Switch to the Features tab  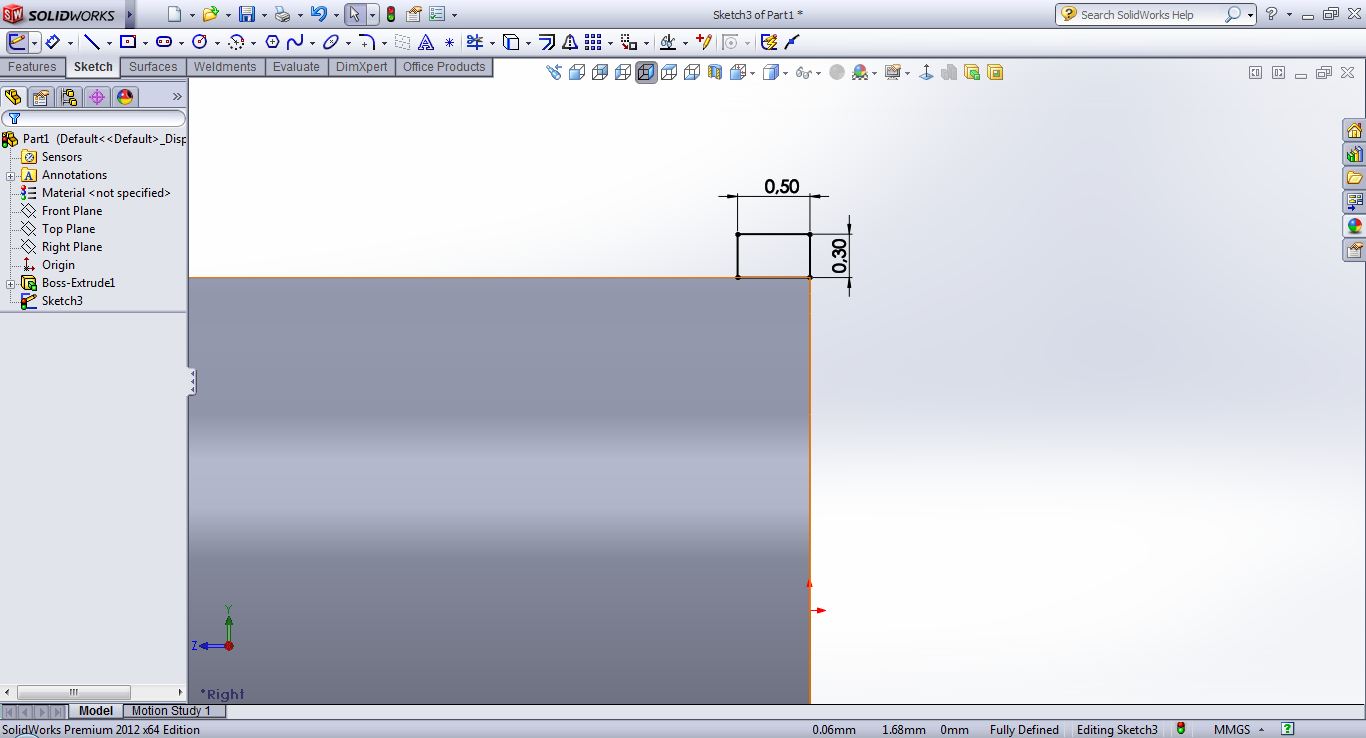tap(32, 67)
